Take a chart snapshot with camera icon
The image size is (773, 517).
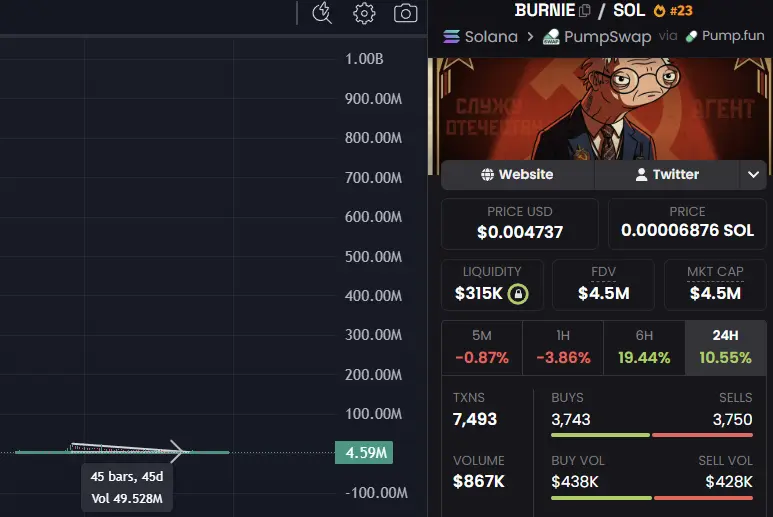405,13
